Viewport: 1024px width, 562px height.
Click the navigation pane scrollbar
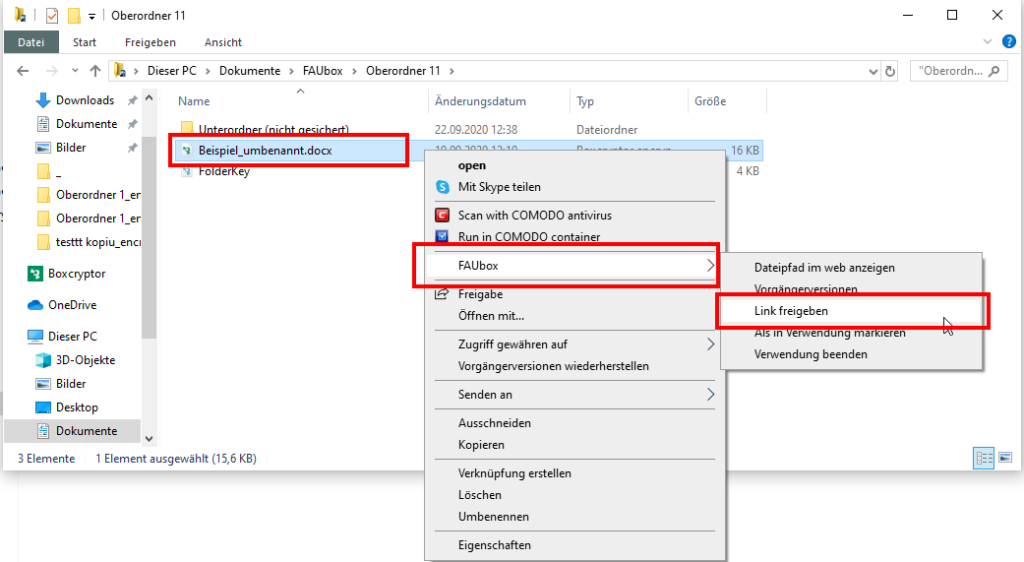tap(149, 250)
